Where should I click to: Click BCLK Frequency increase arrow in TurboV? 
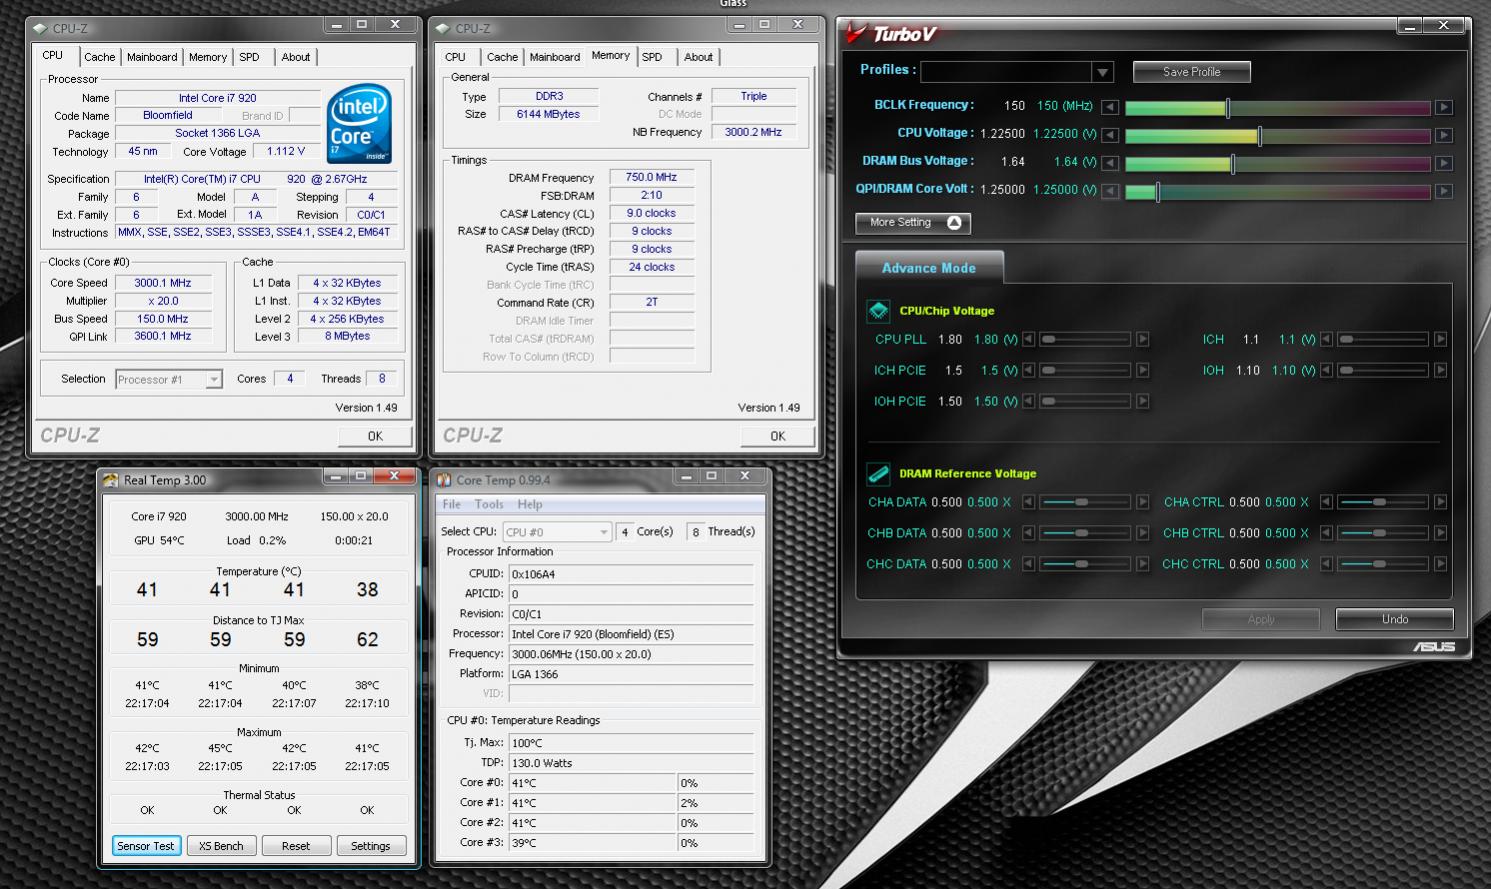(1443, 107)
